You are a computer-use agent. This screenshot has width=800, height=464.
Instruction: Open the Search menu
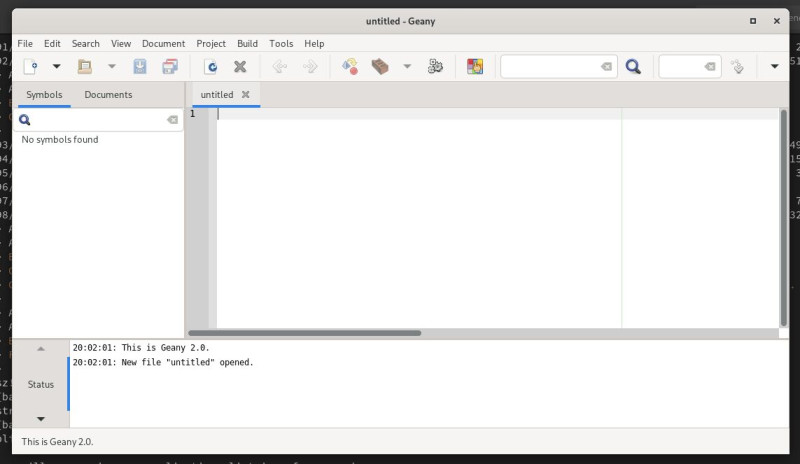(86, 43)
